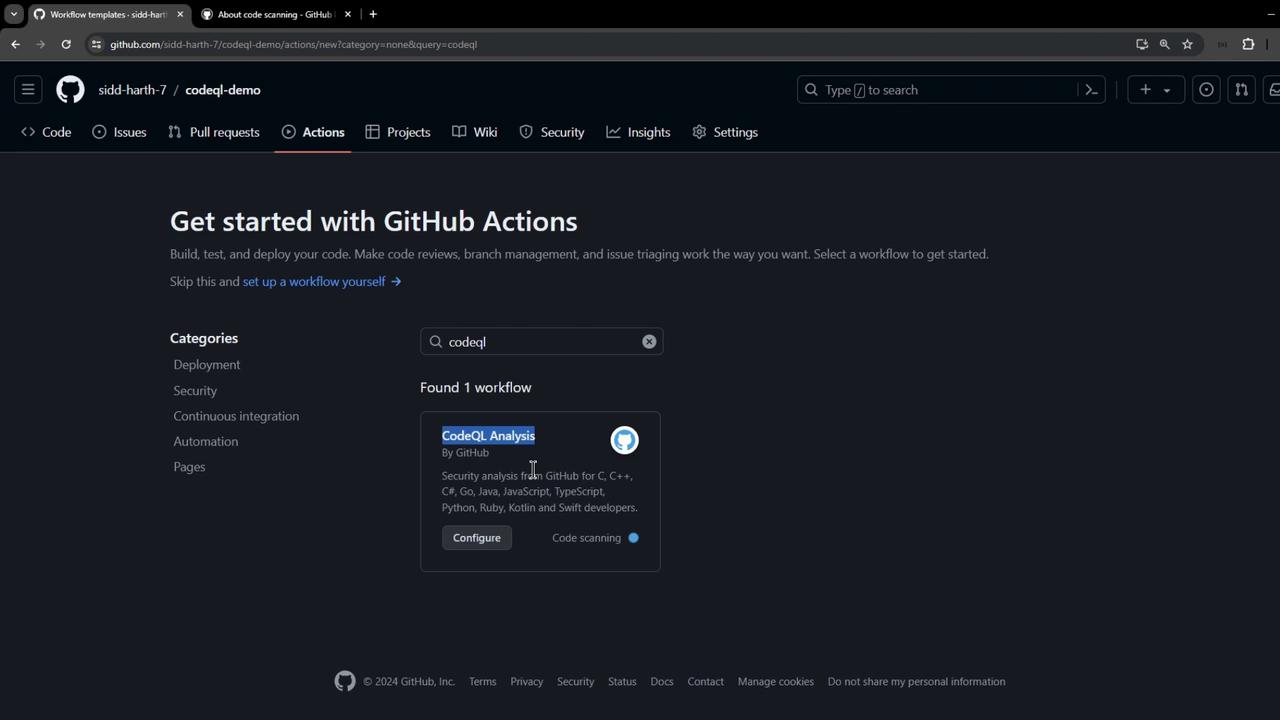View the Insights repository tab

pyautogui.click(x=638, y=132)
